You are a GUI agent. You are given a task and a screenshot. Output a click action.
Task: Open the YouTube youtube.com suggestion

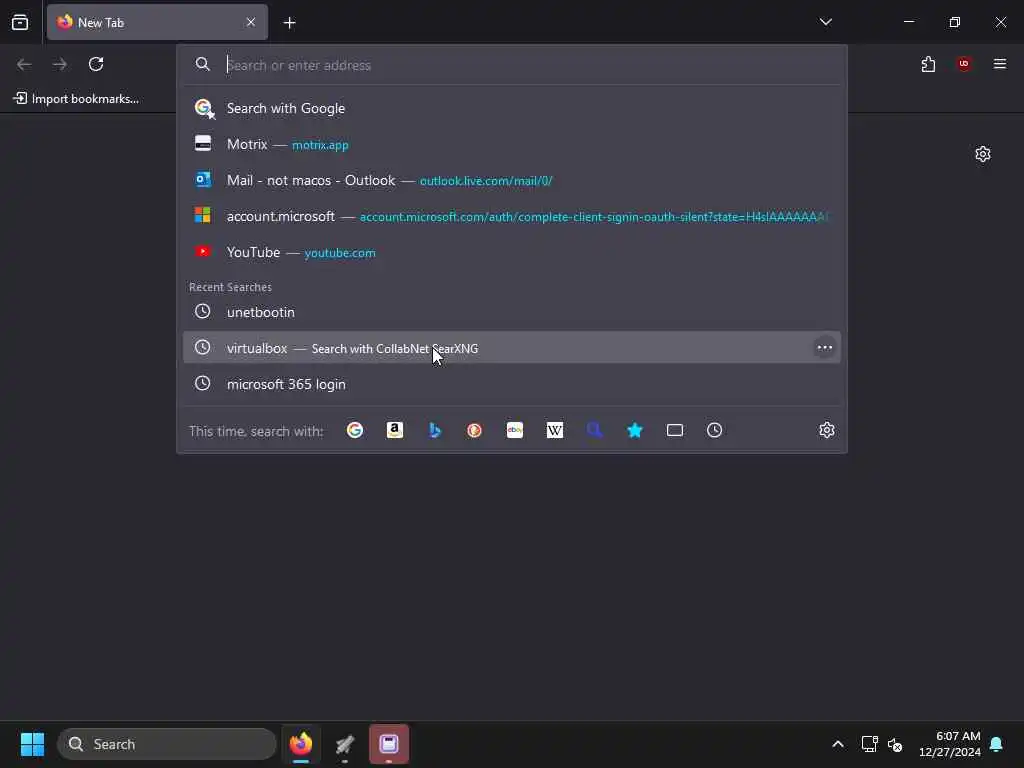tap(512, 252)
